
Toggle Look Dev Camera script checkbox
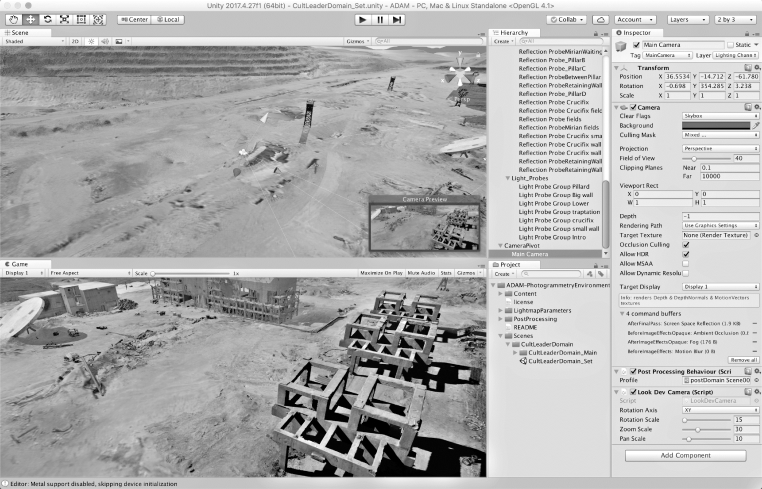(x=633, y=392)
